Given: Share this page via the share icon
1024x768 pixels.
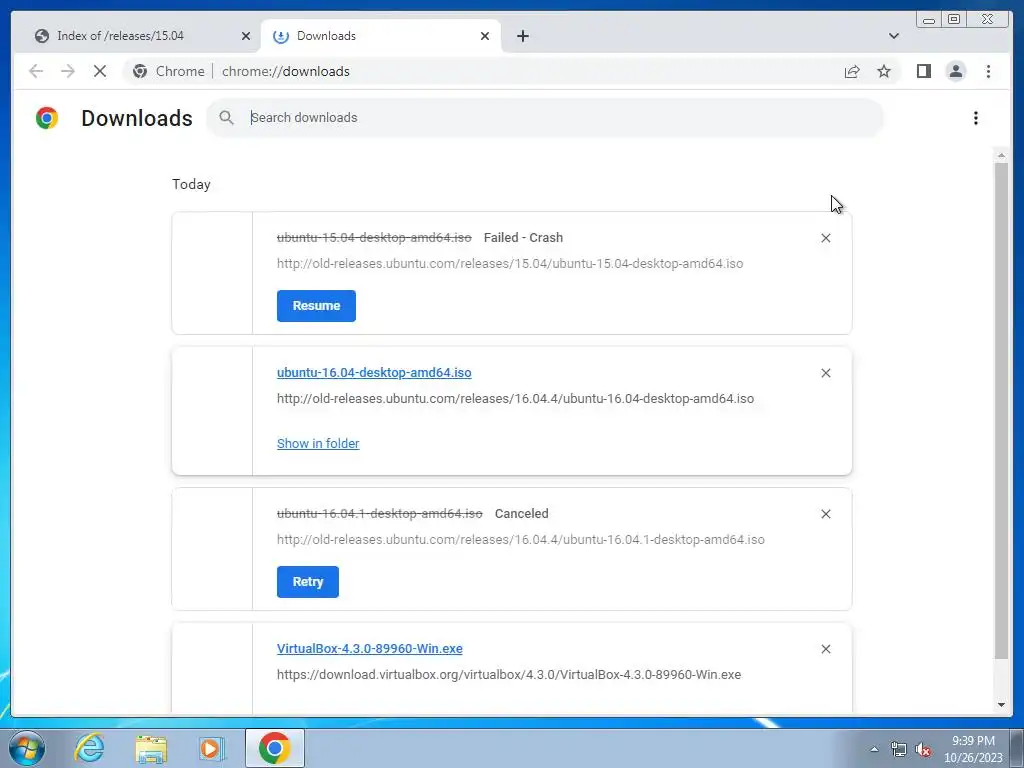Looking at the screenshot, I should pyautogui.click(x=852, y=71).
